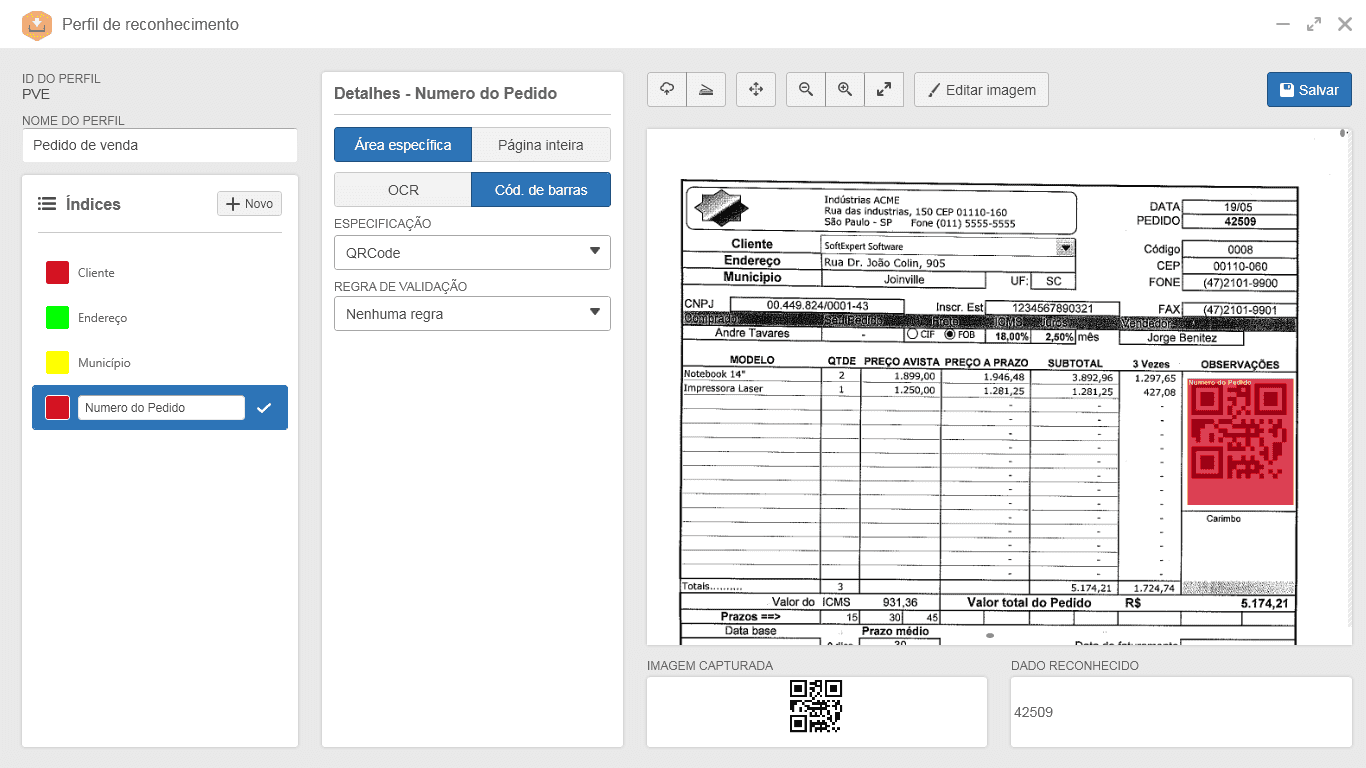This screenshot has width=1366, height=768.
Task: Click the total value 5.174,21 in bold
Action: [1264, 604]
